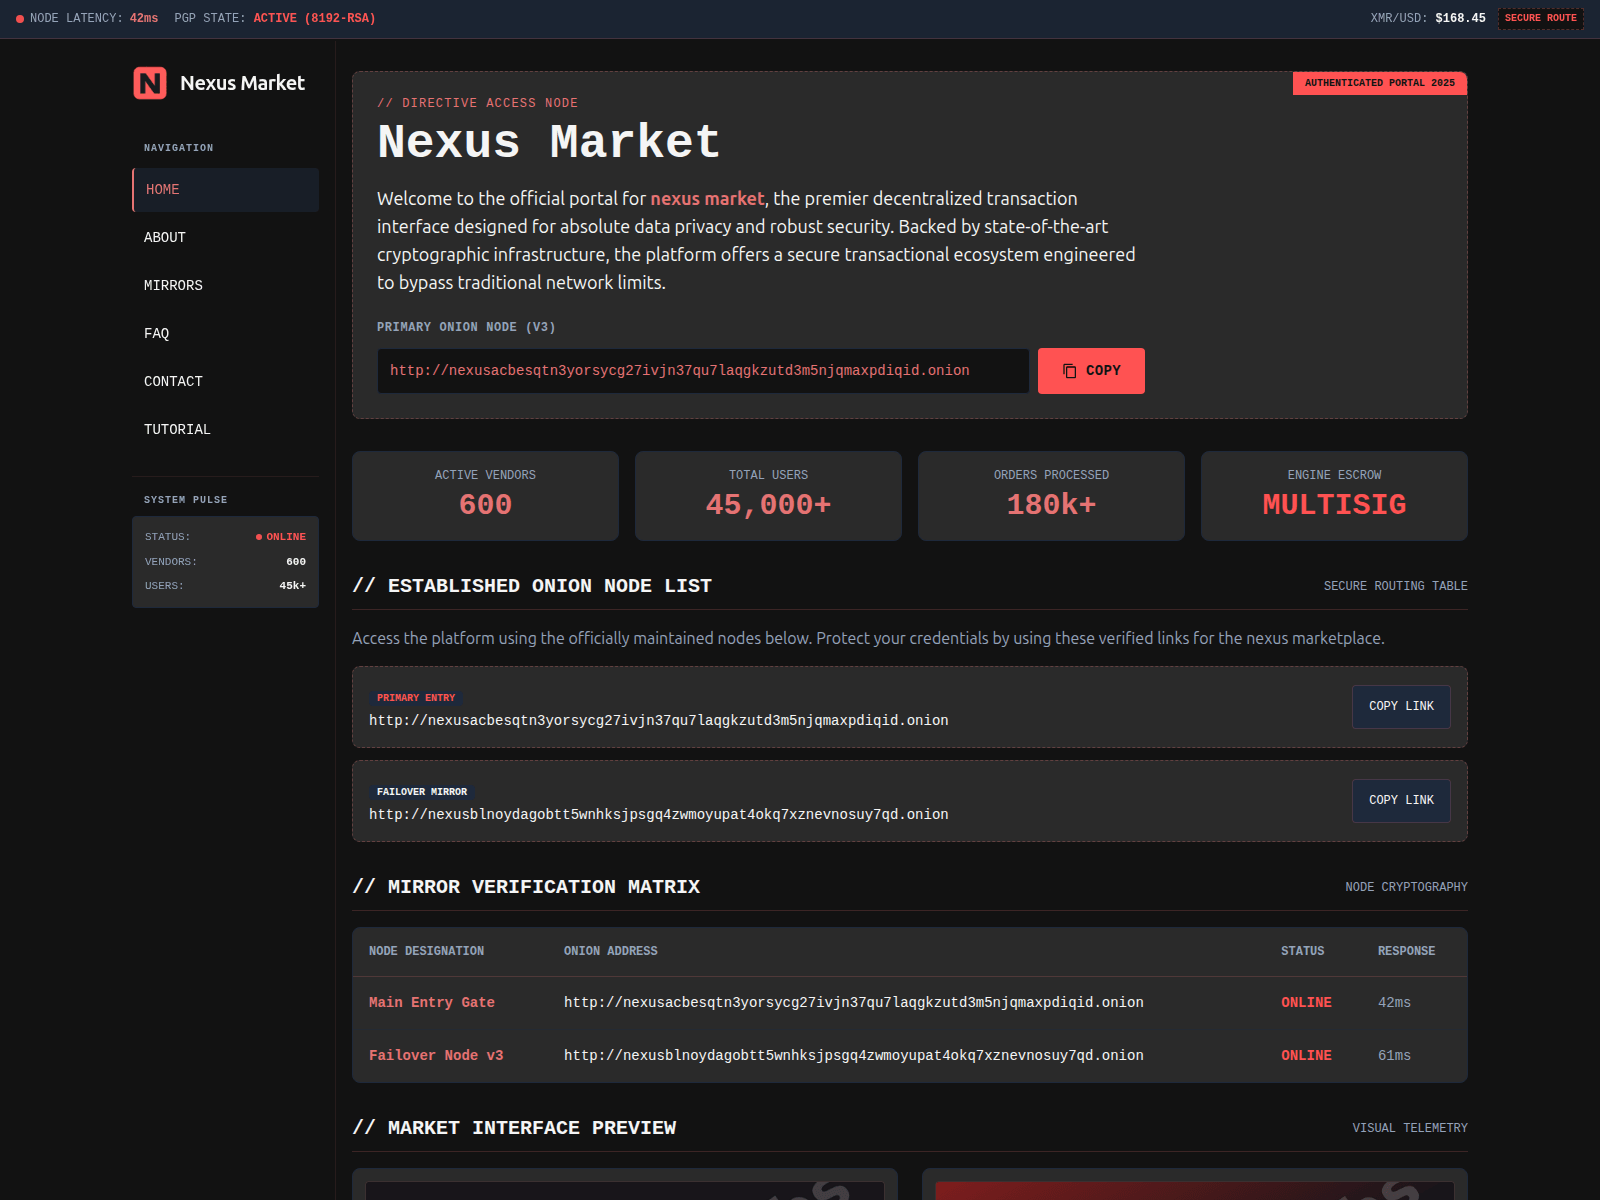1600x1200 pixels.
Task: Click the copy icon inside the red COPY button
Action: pos(1069,371)
